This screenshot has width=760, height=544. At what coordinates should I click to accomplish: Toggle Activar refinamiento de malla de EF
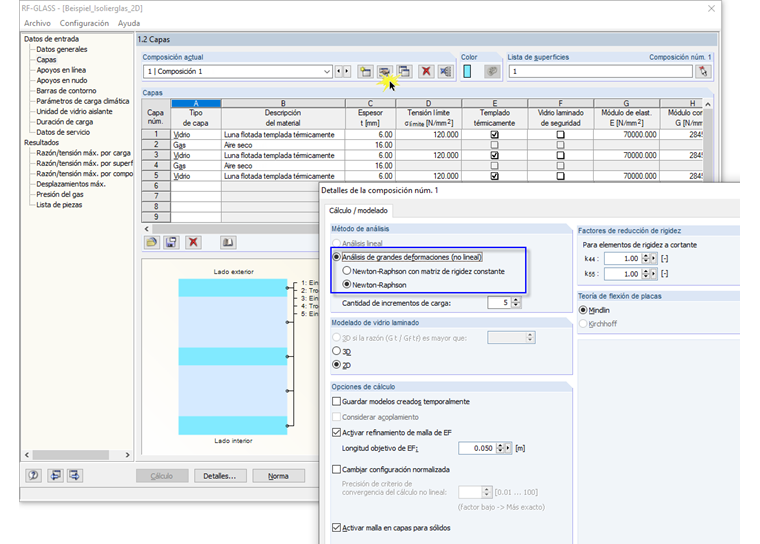click(x=336, y=432)
